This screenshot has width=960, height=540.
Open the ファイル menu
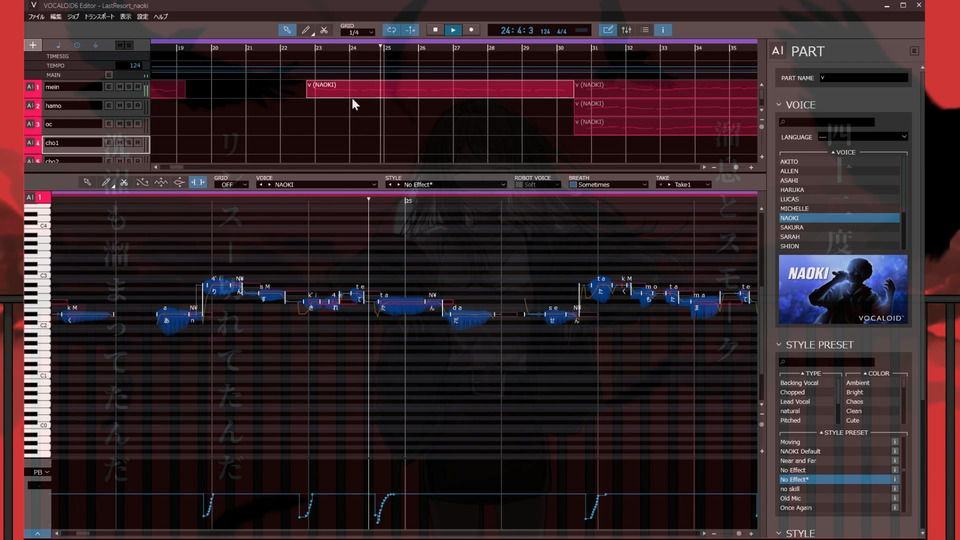pyautogui.click(x=36, y=17)
